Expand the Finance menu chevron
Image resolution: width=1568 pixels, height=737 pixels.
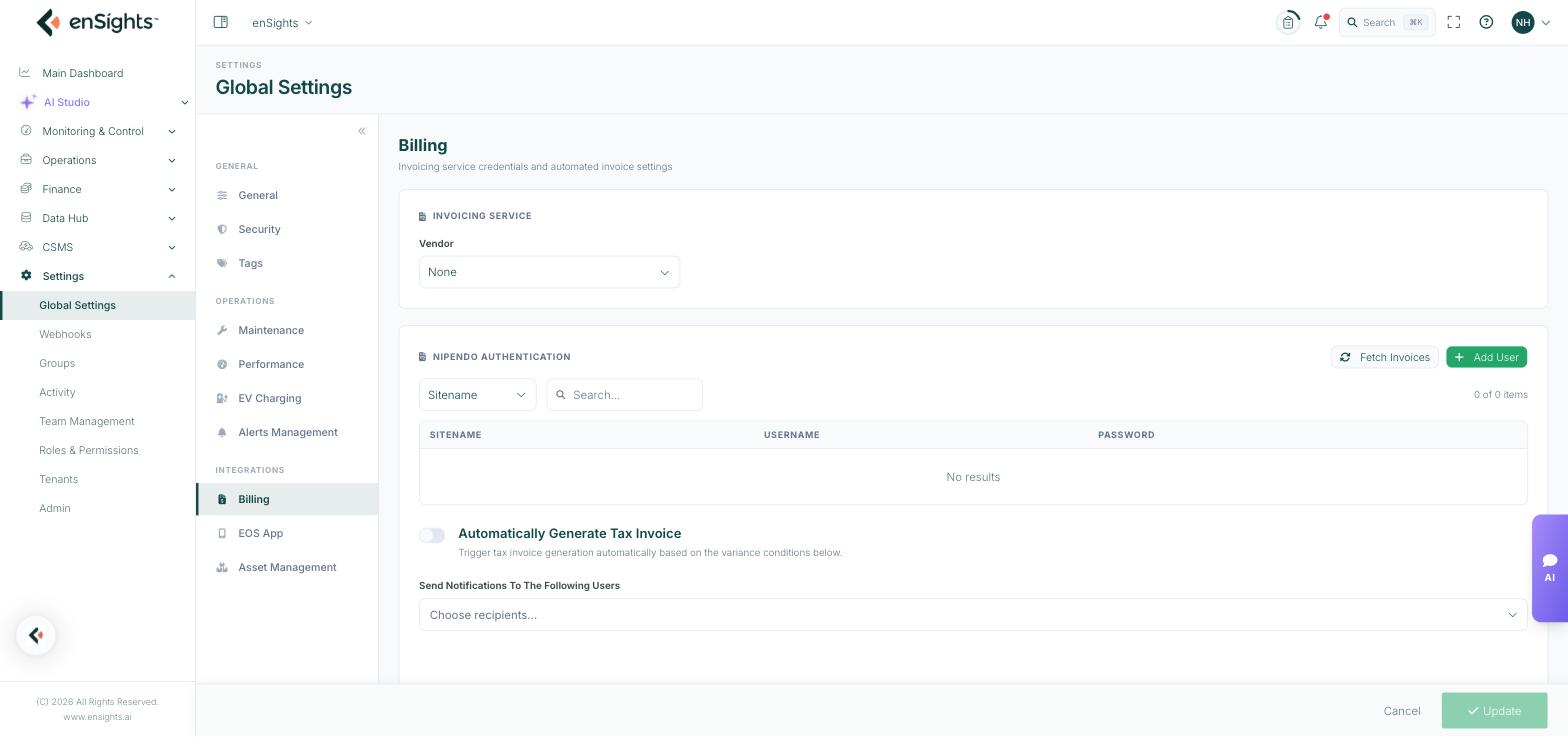(x=172, y=189)
